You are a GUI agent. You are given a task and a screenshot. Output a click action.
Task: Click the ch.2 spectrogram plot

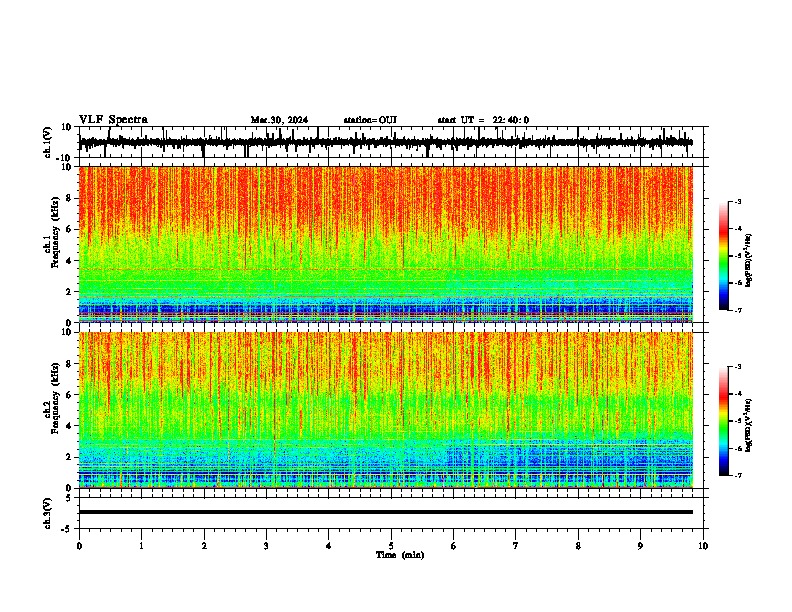coord(385,410)
